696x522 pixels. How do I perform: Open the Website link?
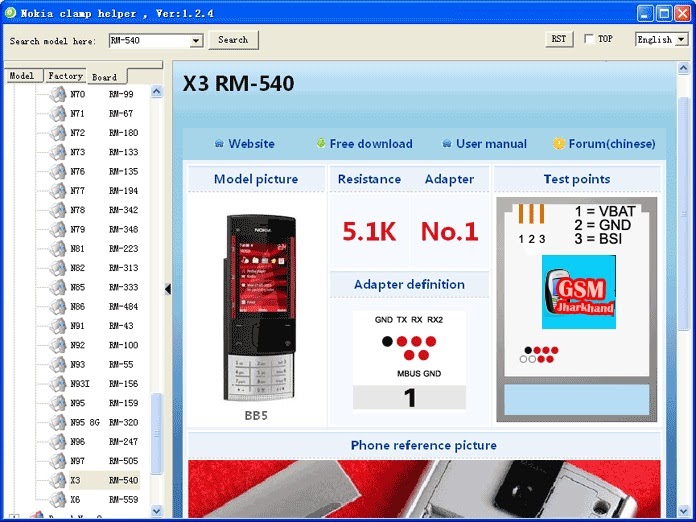pyautogui.click(x=251, y=144)
